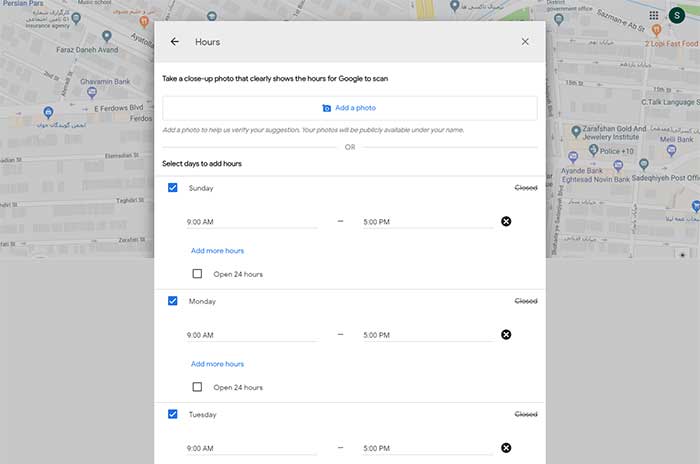
Task: Open the green S account avatar
Action: 677,16
